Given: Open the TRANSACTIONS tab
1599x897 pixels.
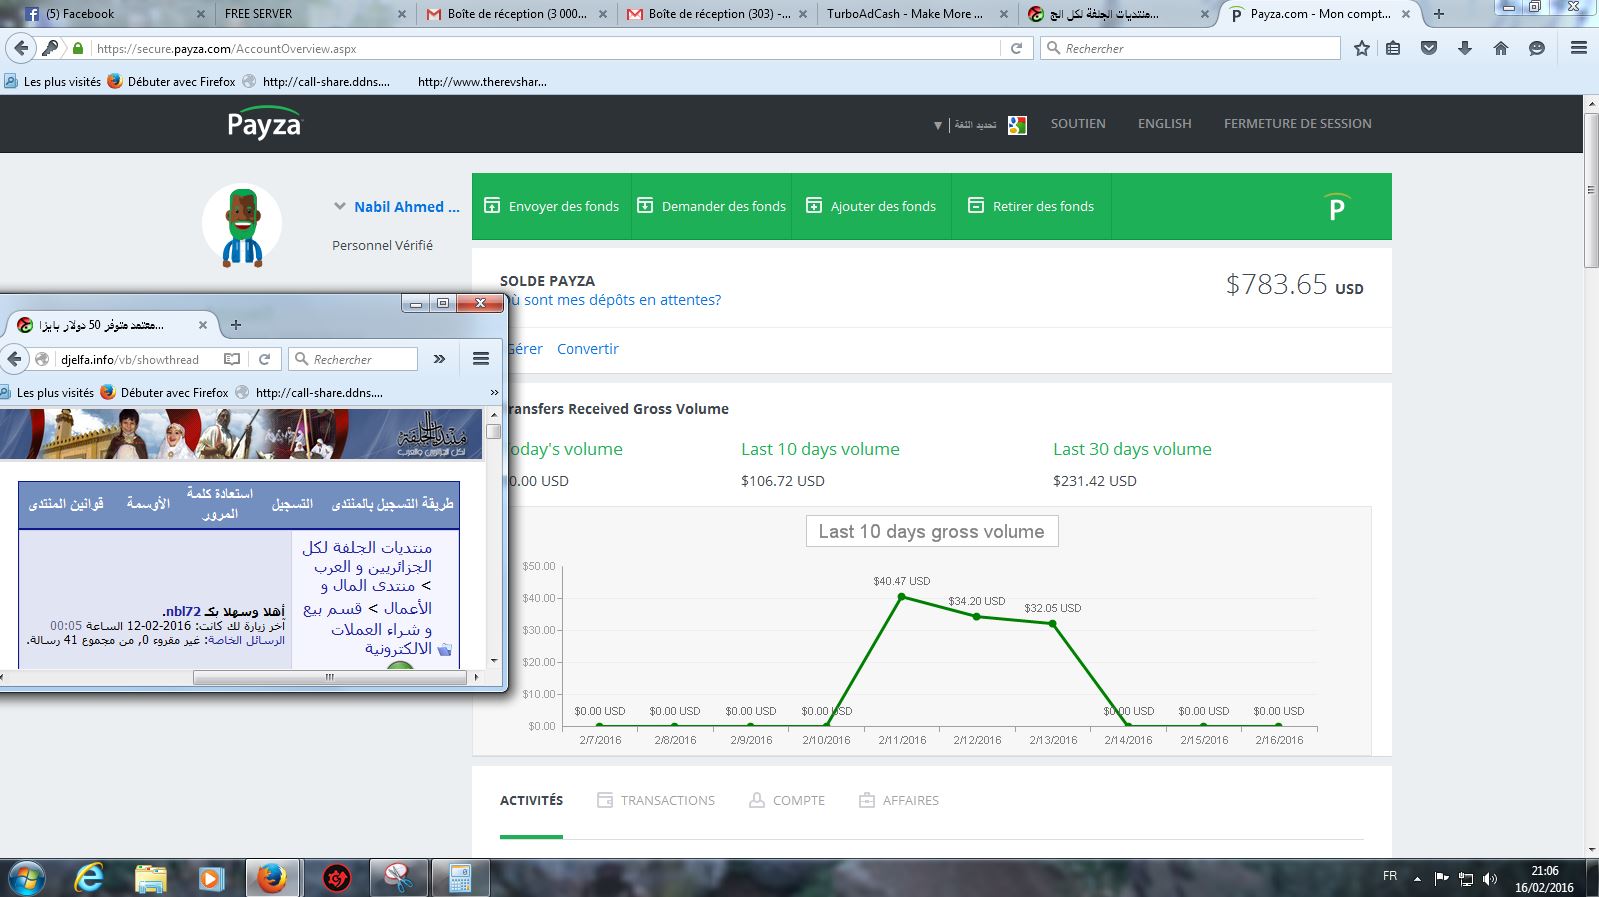Looking at the screenshot, I should (x=656, y=800).
